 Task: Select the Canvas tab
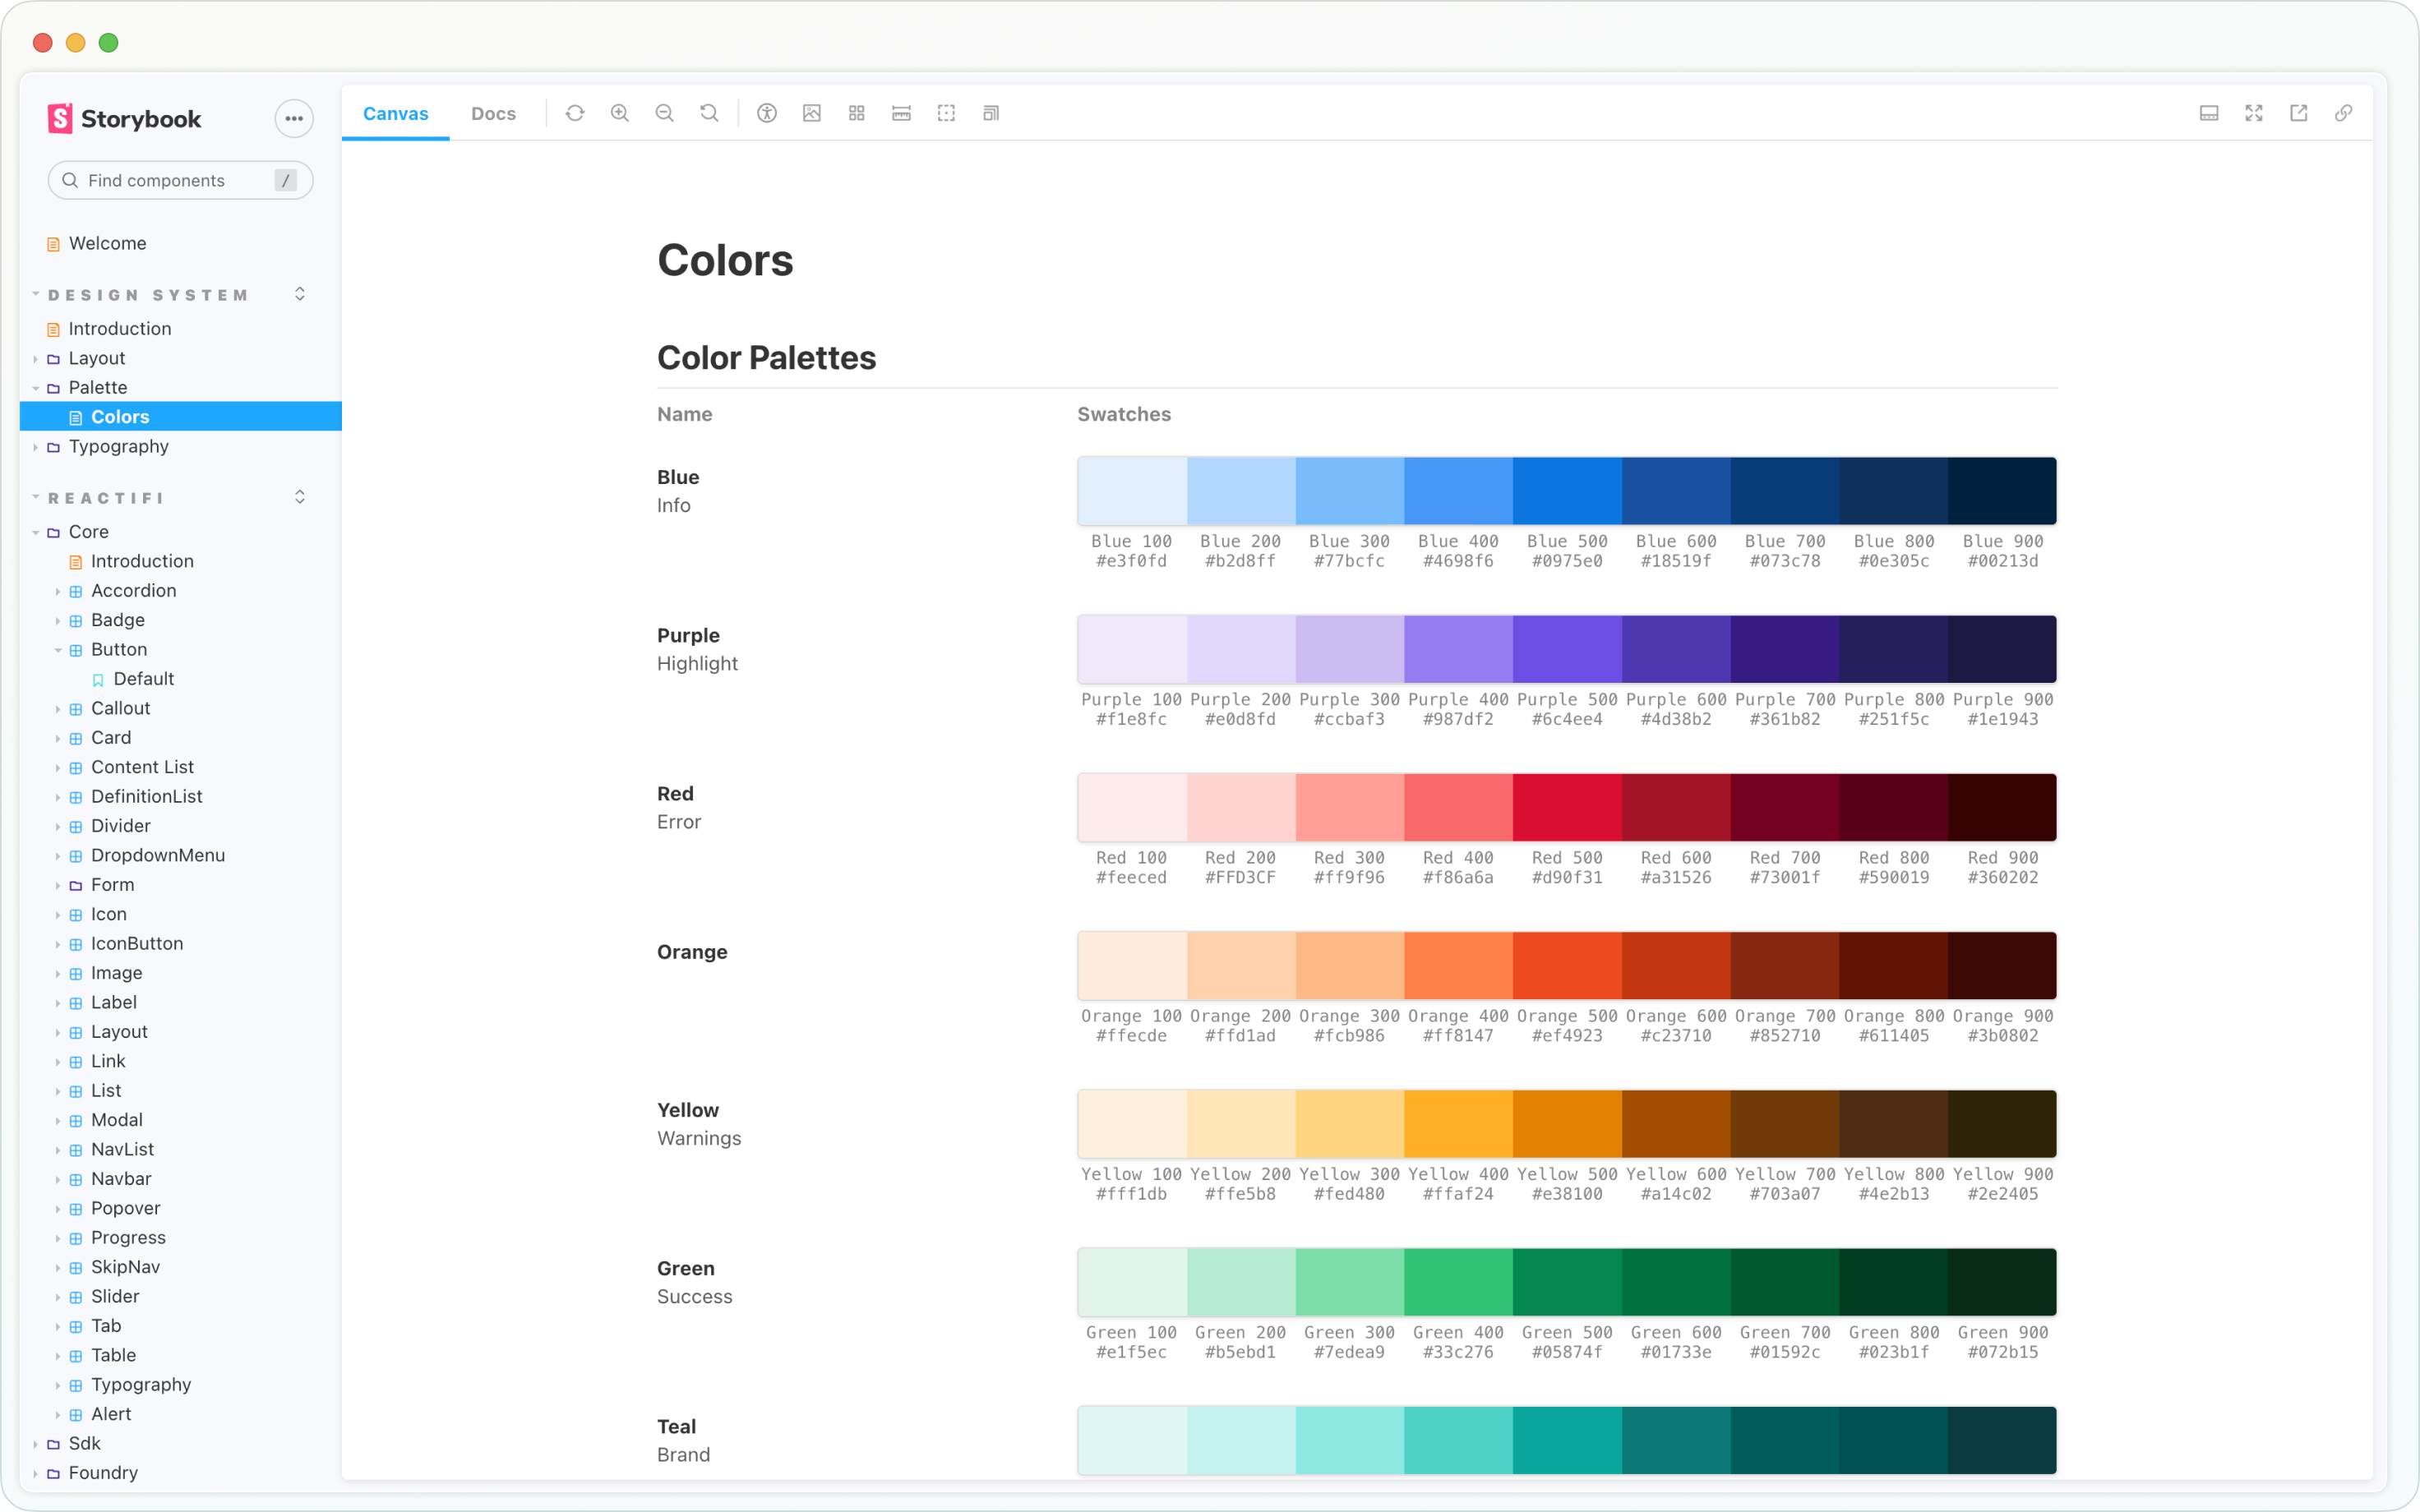tap(395, 113)
